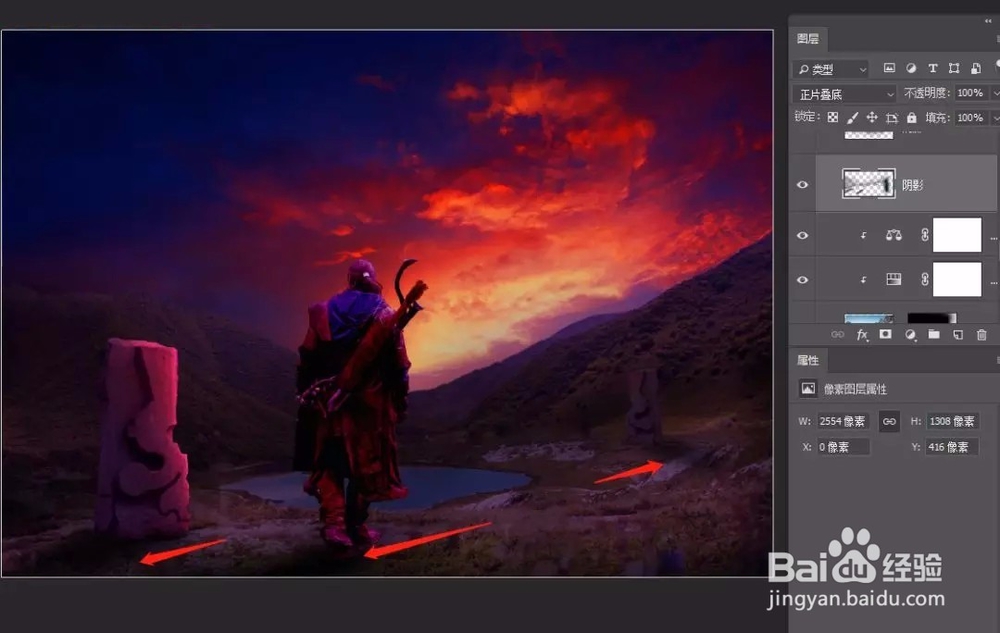Create new fill or adjustment layer icon
The width and height of the screenshot is (1000, 633).
910,335
